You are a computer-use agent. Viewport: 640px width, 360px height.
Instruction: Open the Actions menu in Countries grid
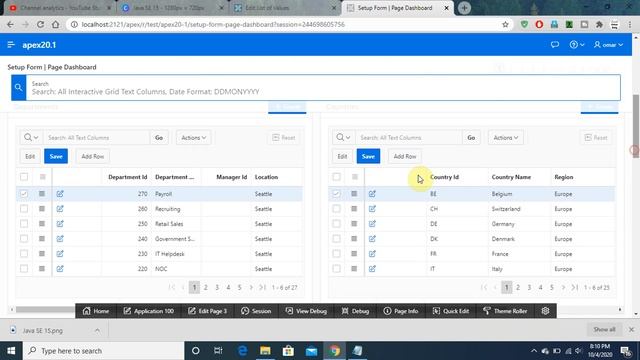tap(506, 138)
